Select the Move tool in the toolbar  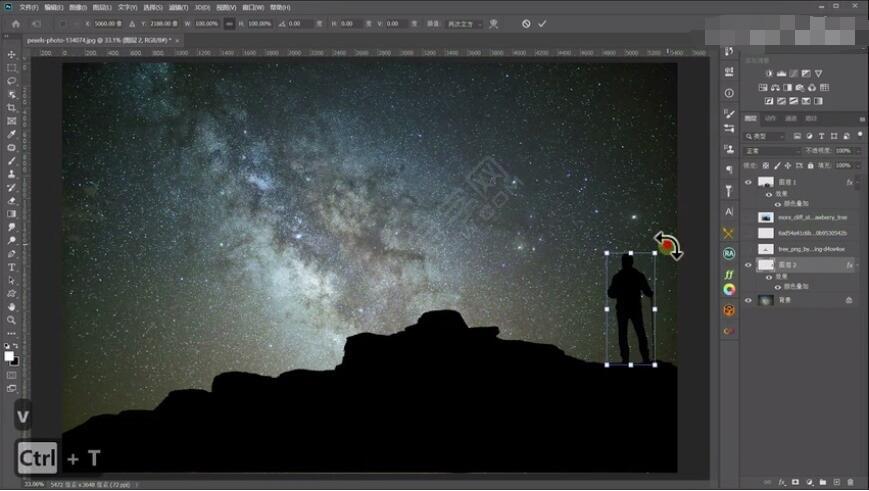coord(12,55)
